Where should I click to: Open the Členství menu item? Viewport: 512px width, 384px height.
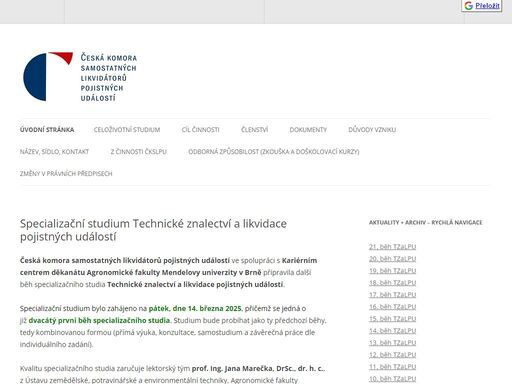[x=254, y=130]
